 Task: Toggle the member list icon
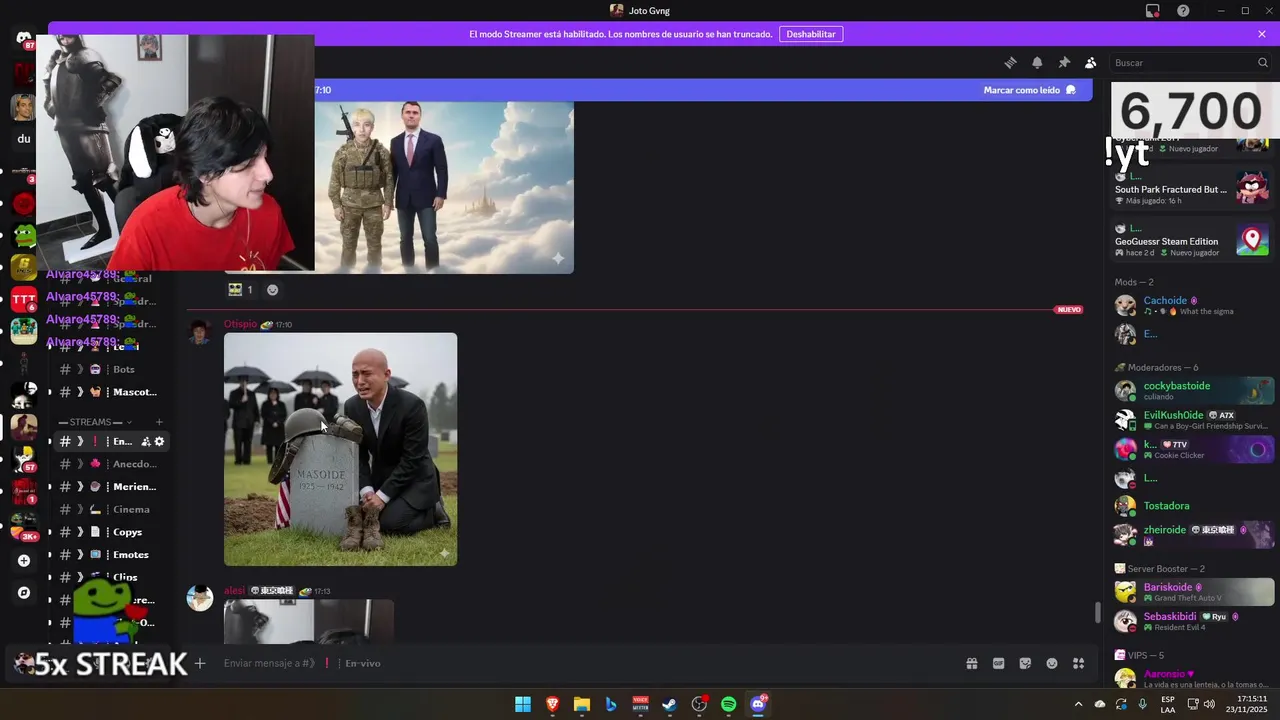tap(1091, 62)
